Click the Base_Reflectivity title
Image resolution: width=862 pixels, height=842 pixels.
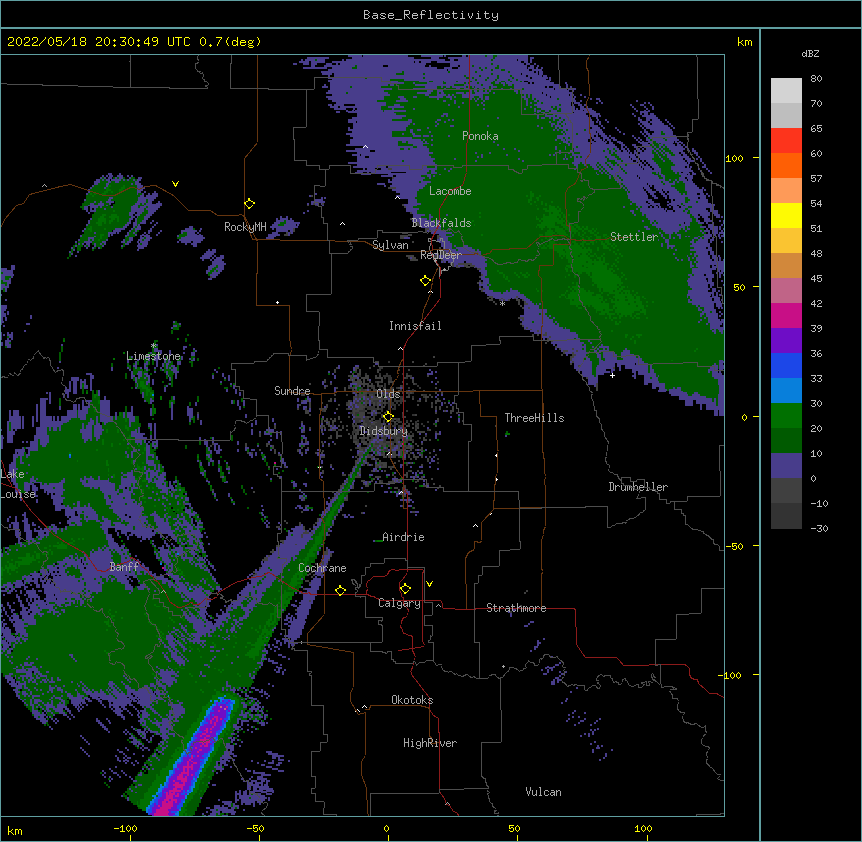pos(431,15)
